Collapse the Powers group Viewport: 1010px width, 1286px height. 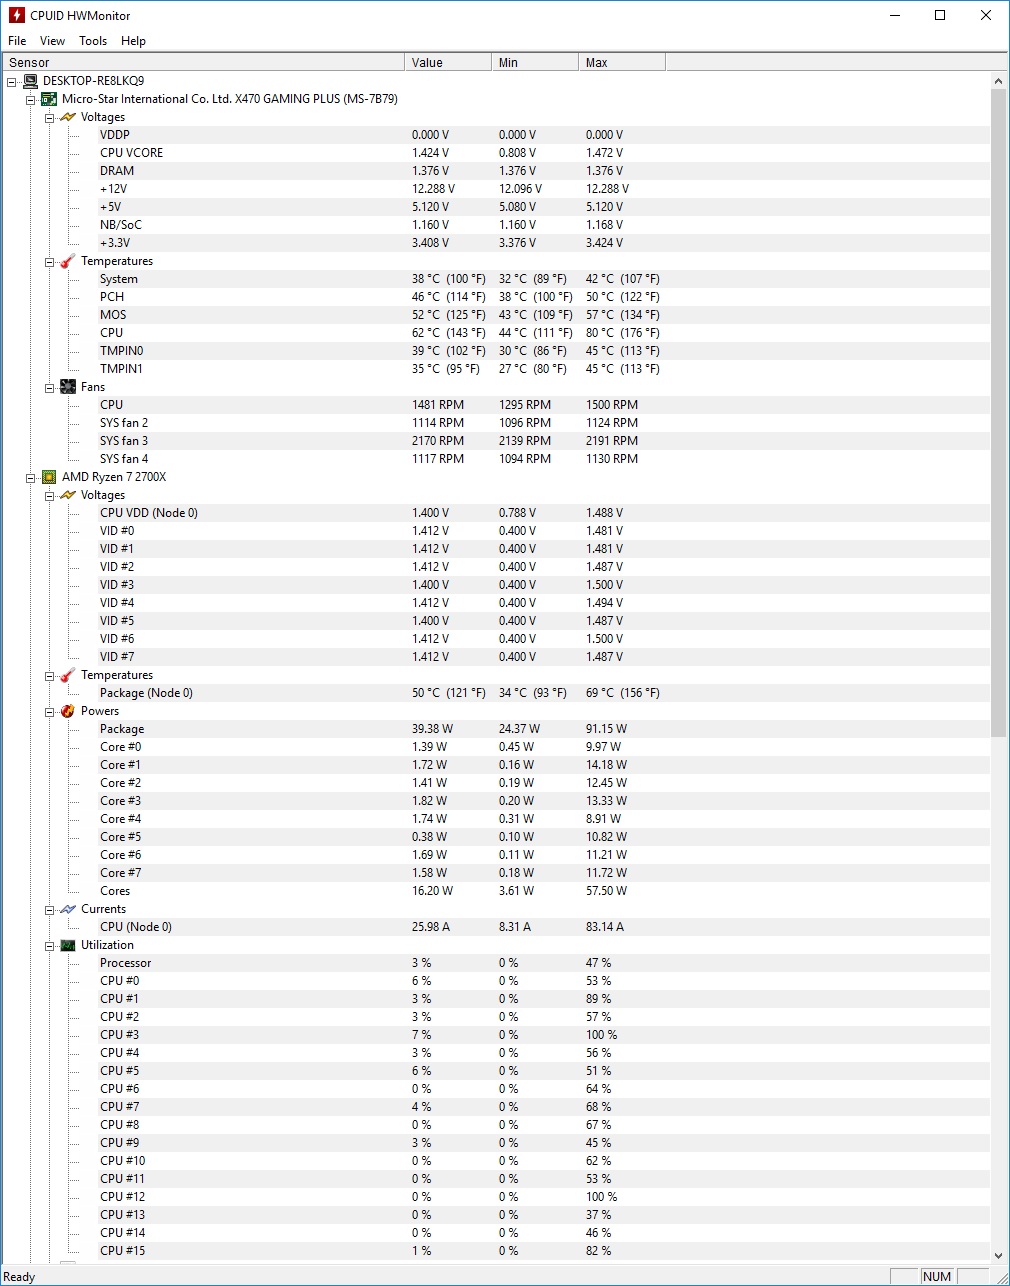click(x=50, y=711)
